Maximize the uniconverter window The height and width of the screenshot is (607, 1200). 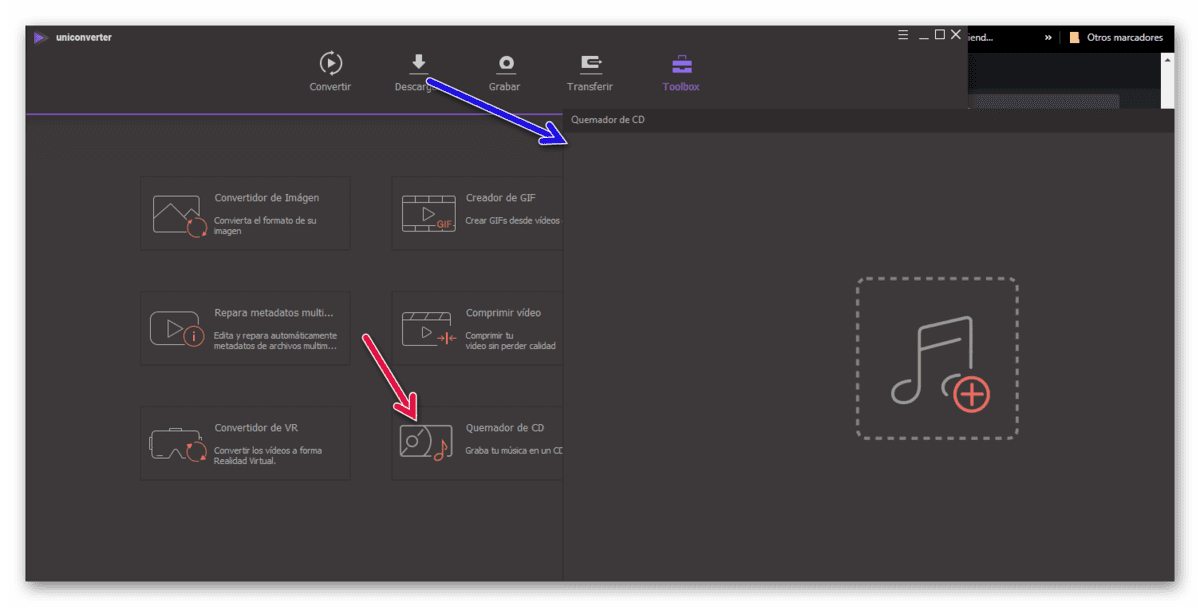tap(939, 35)
